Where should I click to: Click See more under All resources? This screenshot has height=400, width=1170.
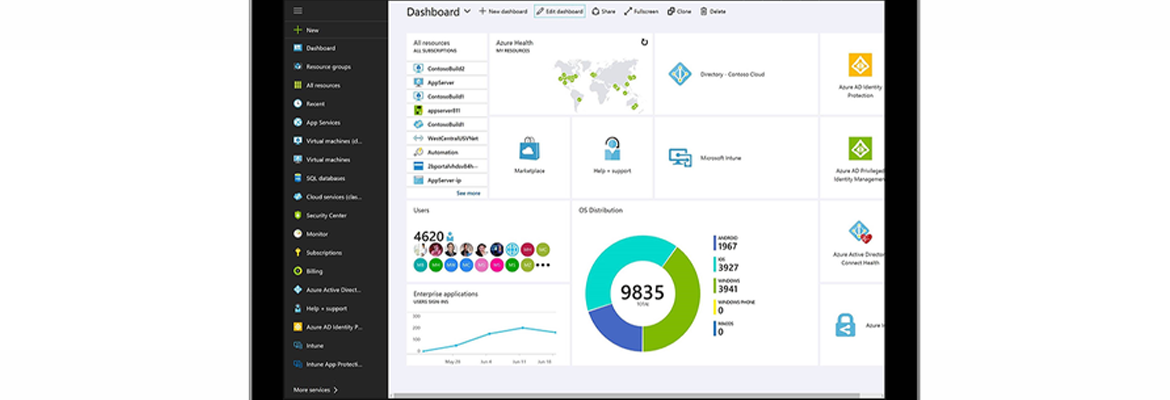469,193
